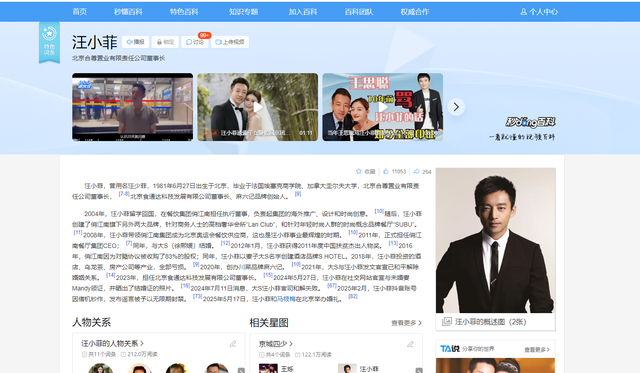Screen dimensions: 640x373
Task: Open the 权威合作 nav item
Action: 415,12
